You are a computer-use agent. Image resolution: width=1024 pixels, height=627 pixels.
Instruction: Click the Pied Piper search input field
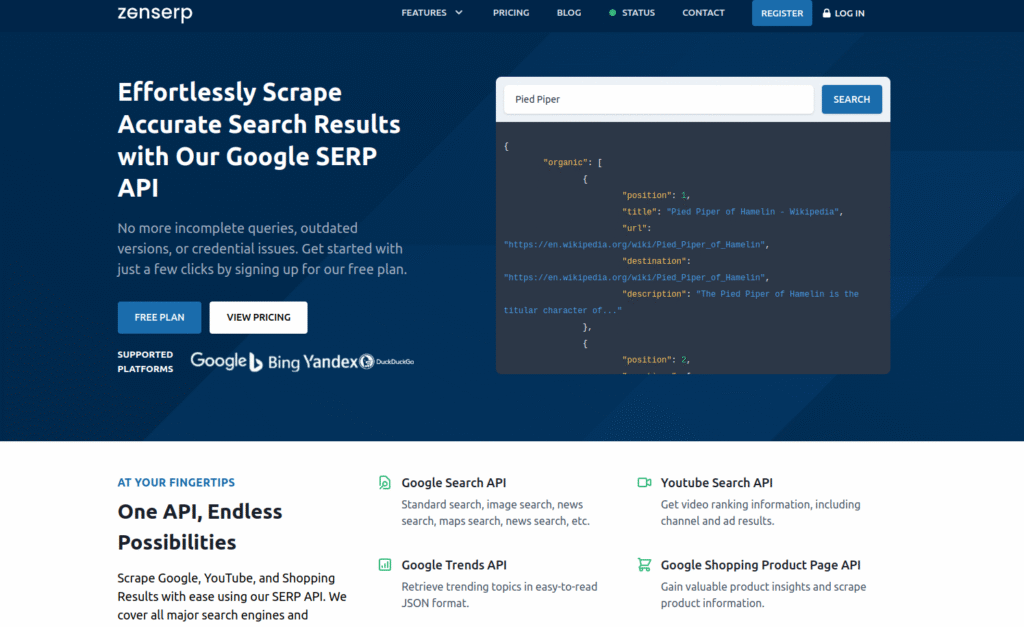658,99
